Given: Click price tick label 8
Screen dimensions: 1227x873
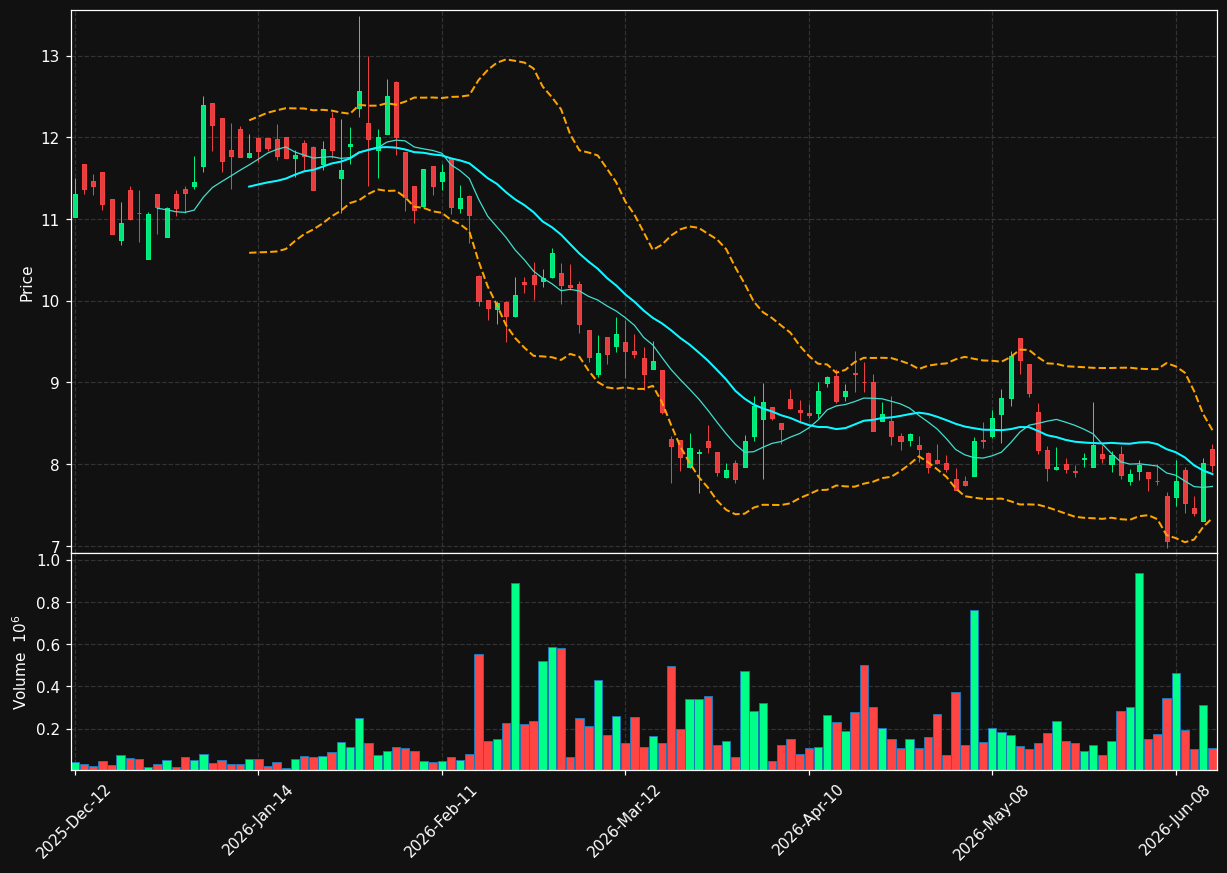Looking at the screenshot, I should [54, 465].
